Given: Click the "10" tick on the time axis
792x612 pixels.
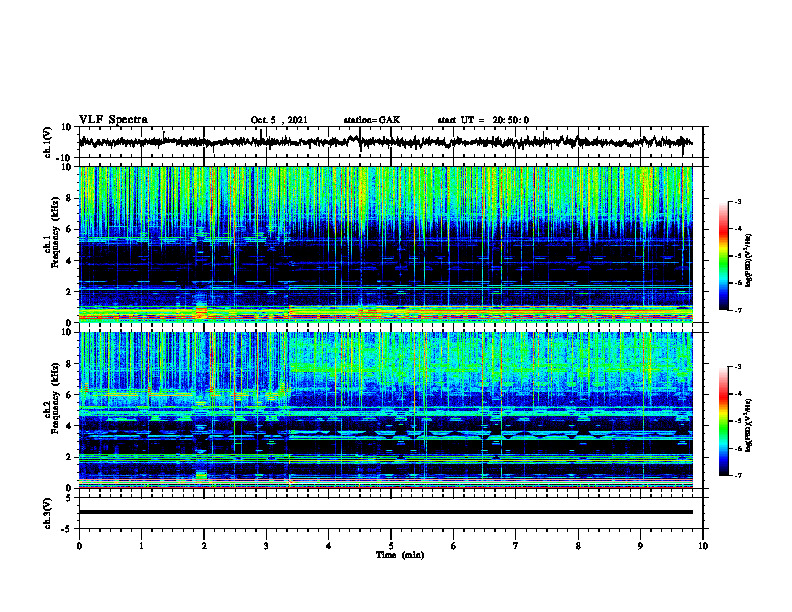Looking at the screenshot, I should (703, 546).
